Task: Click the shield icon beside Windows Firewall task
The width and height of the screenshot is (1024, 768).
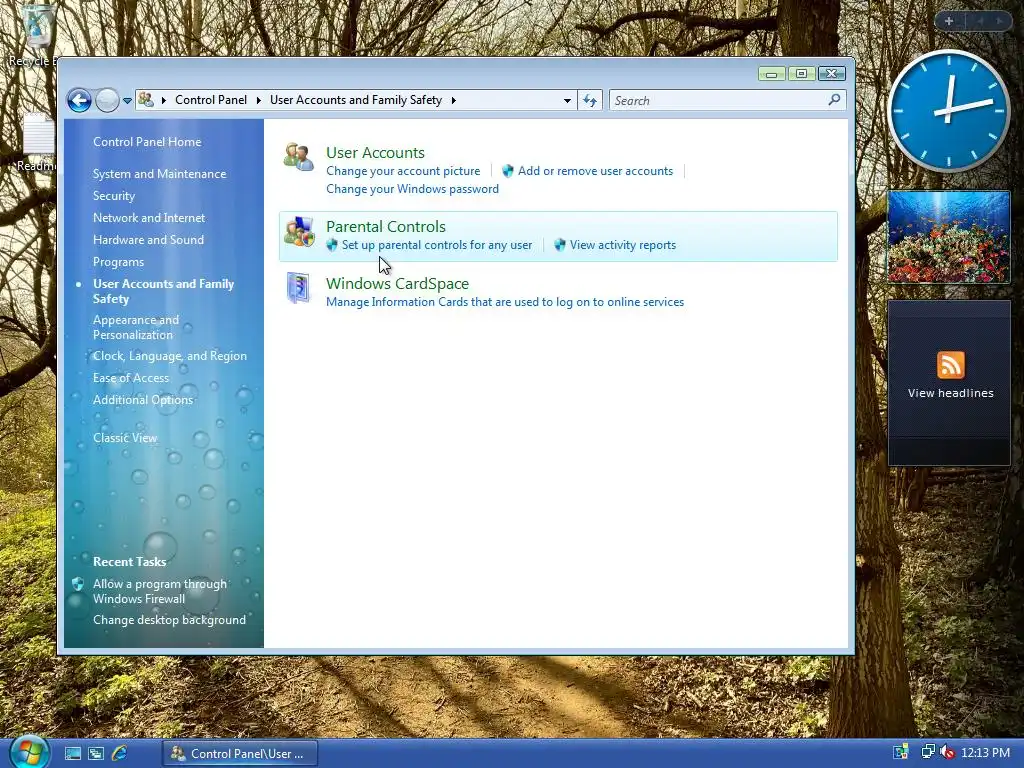Action: pyautogui.click(x=78, y=584)
